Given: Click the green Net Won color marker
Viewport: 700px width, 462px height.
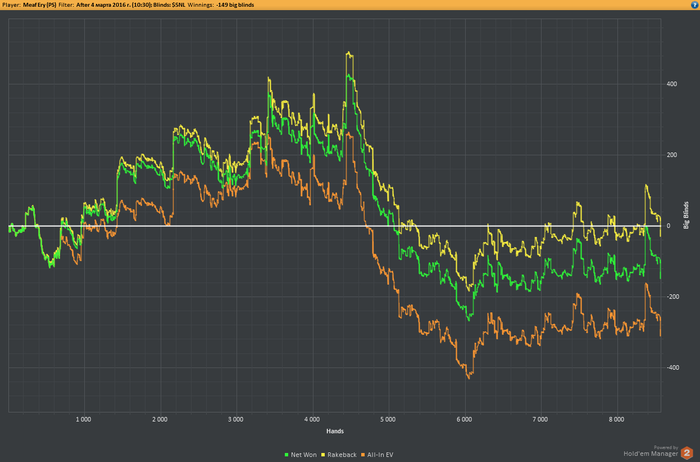Looking at the screenshot, I should pyautogui.click(x=287, y=455).
